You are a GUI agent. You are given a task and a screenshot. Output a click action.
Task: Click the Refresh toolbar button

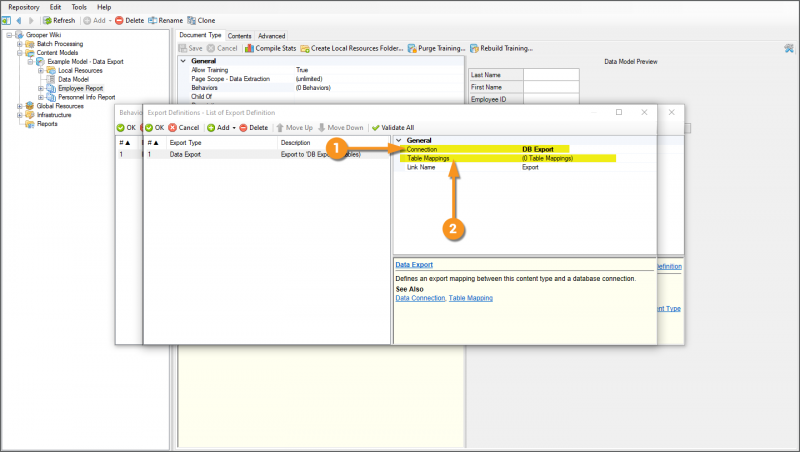[x=59, y=20]
